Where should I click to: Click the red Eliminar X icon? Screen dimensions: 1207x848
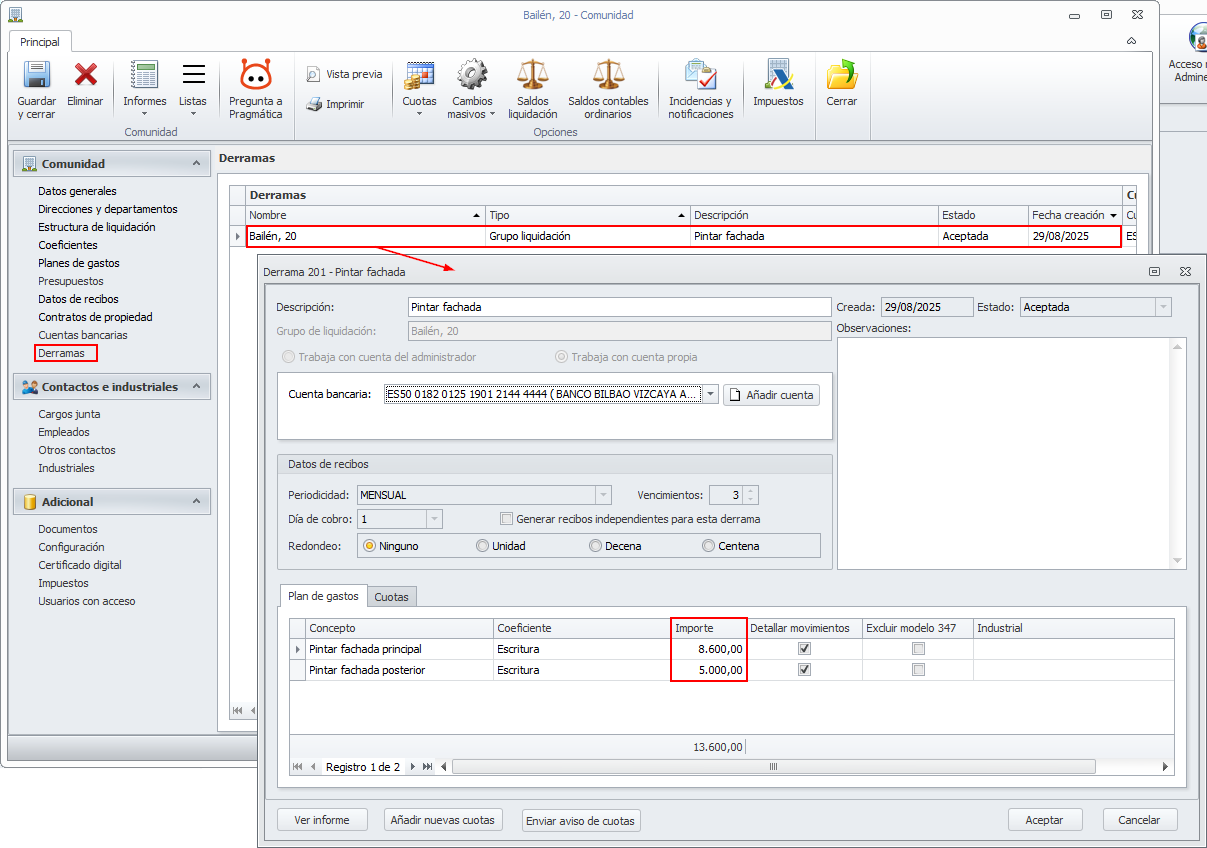[85, 76]
